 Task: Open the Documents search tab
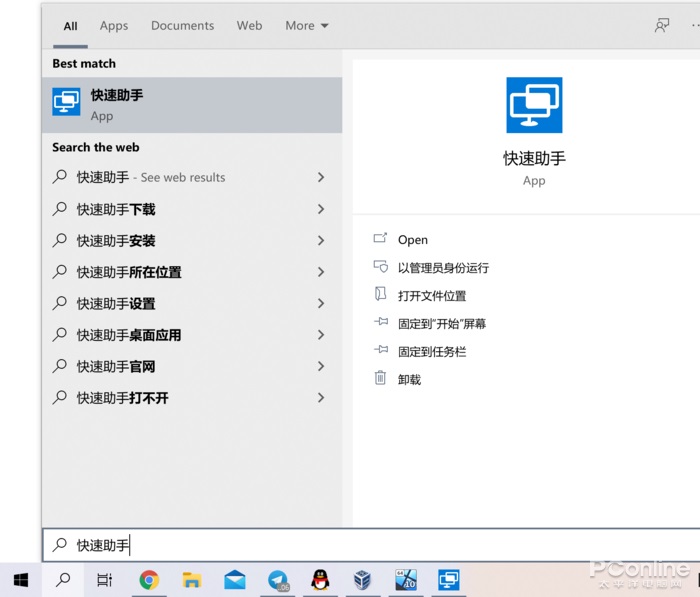pyautogui.click(x=183, y=25)
